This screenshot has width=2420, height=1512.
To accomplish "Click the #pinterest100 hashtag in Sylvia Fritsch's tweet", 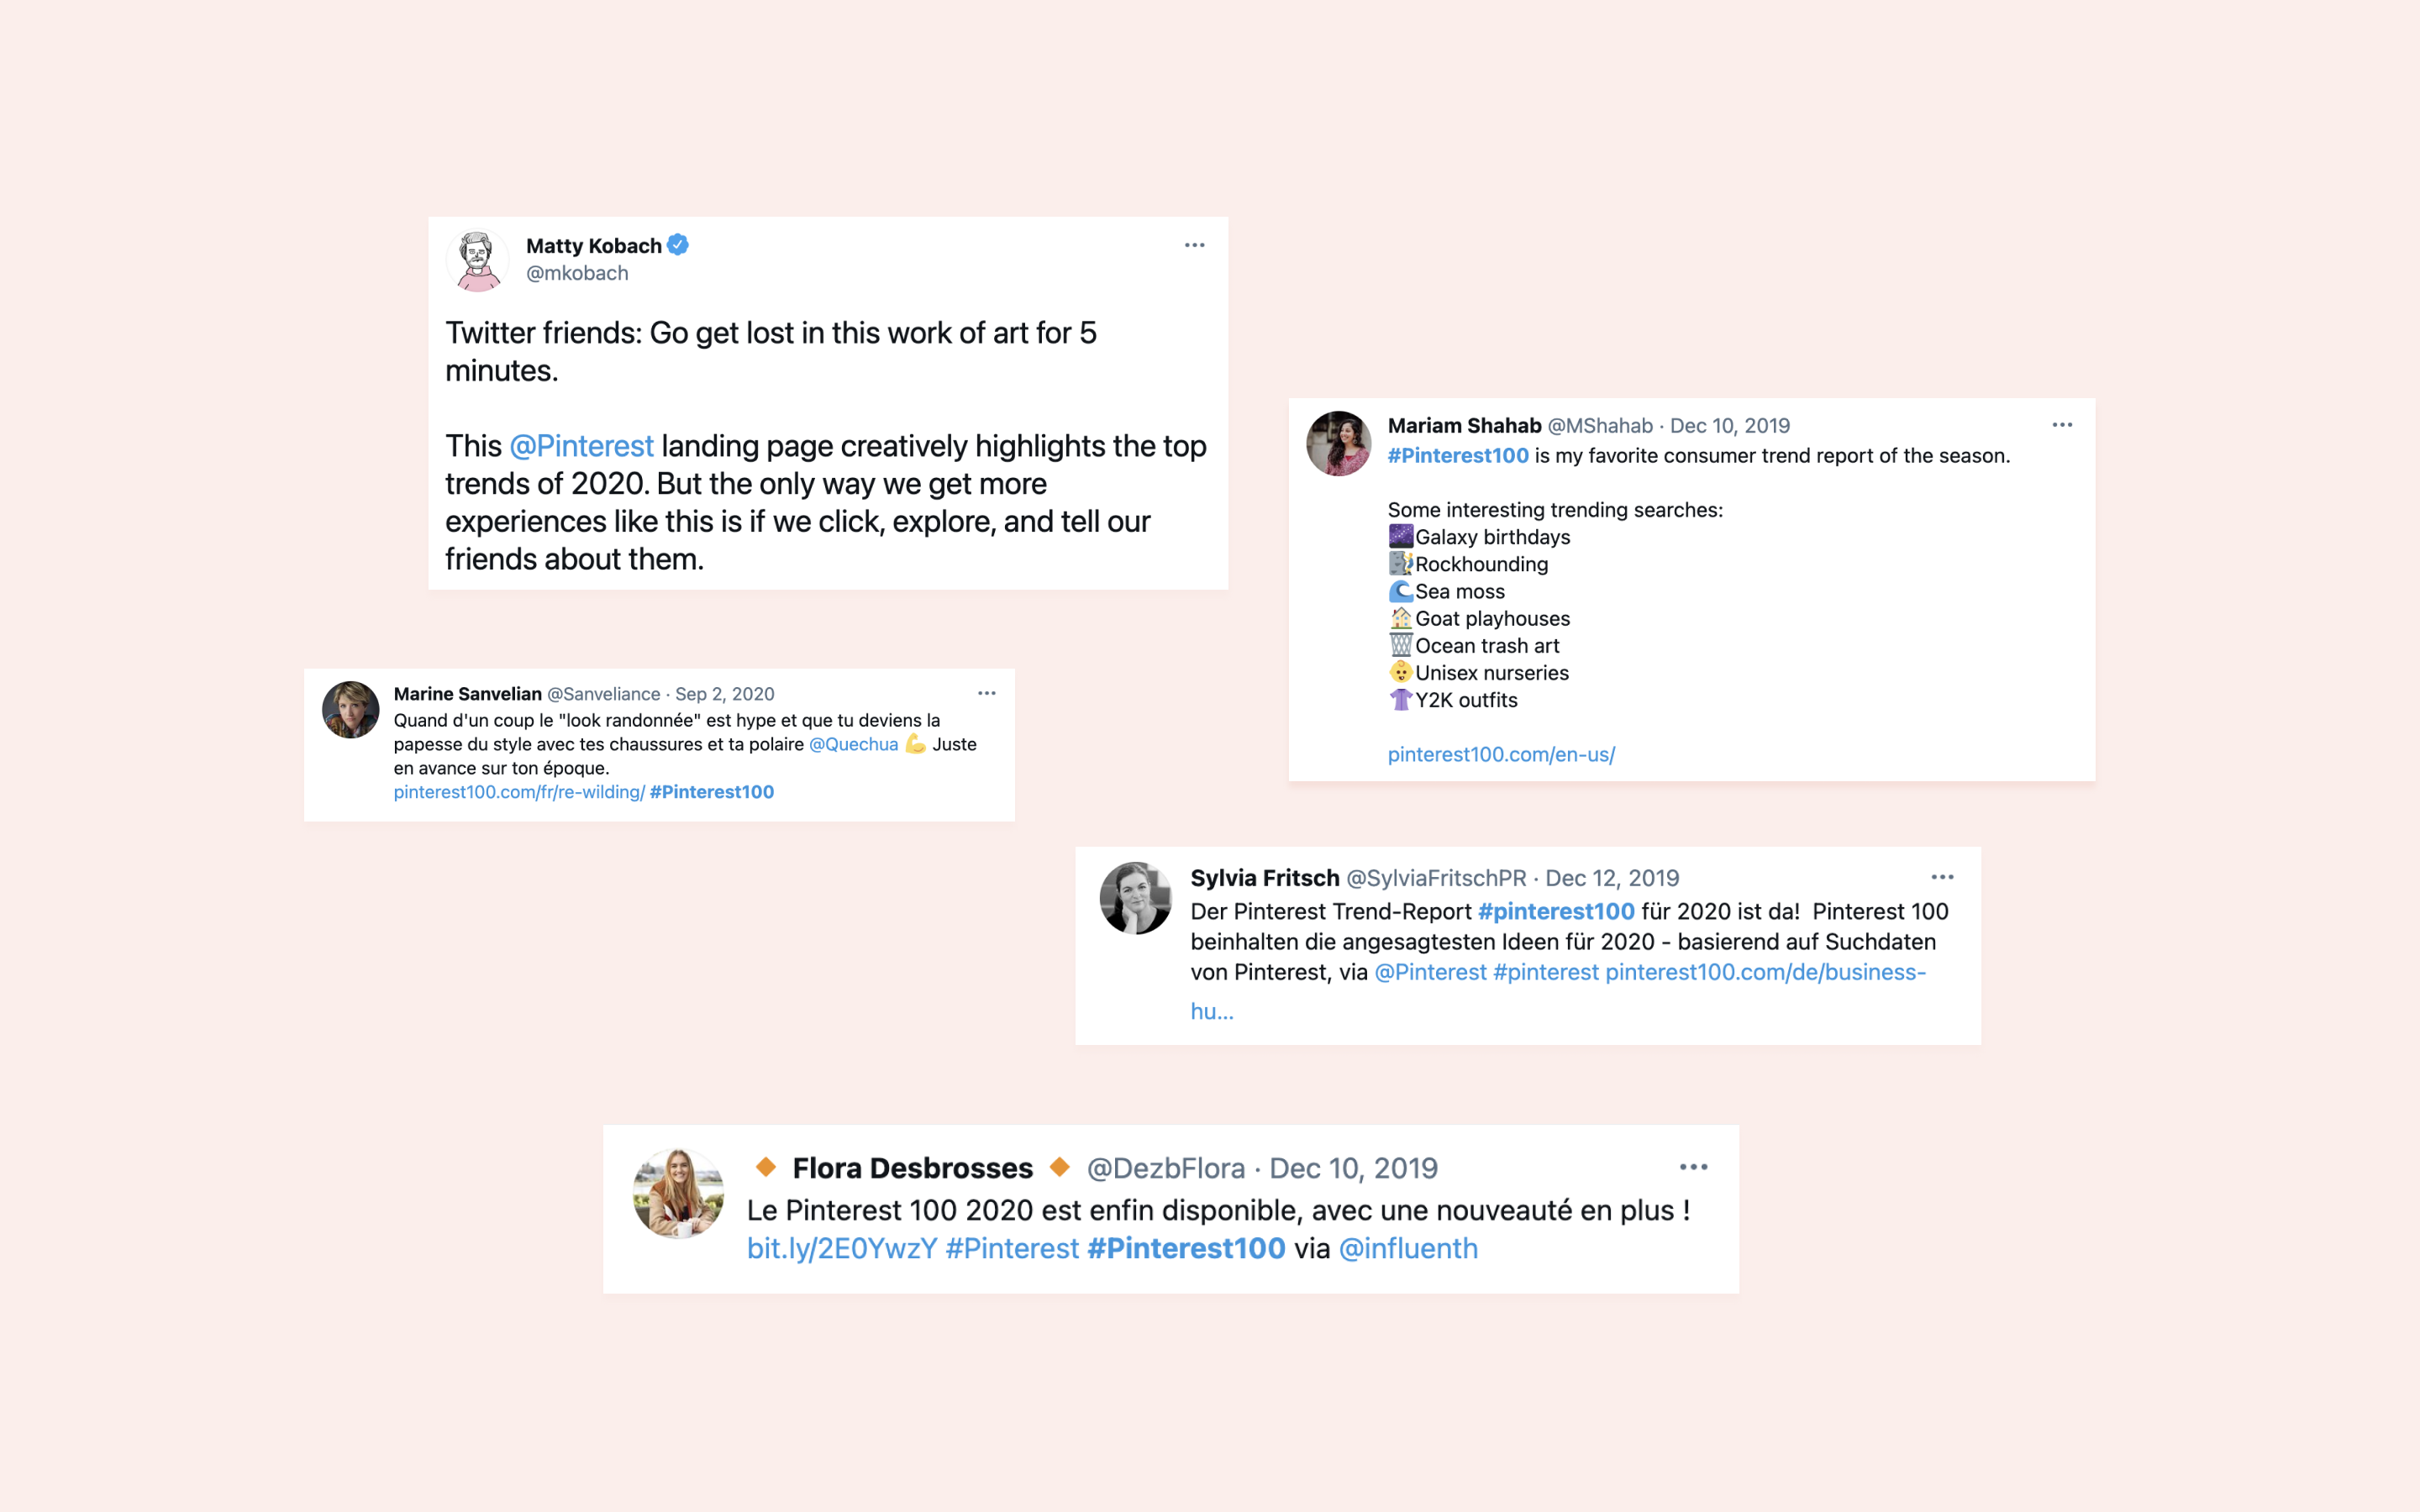I will pyautogui.click(x=1555, y=912).
